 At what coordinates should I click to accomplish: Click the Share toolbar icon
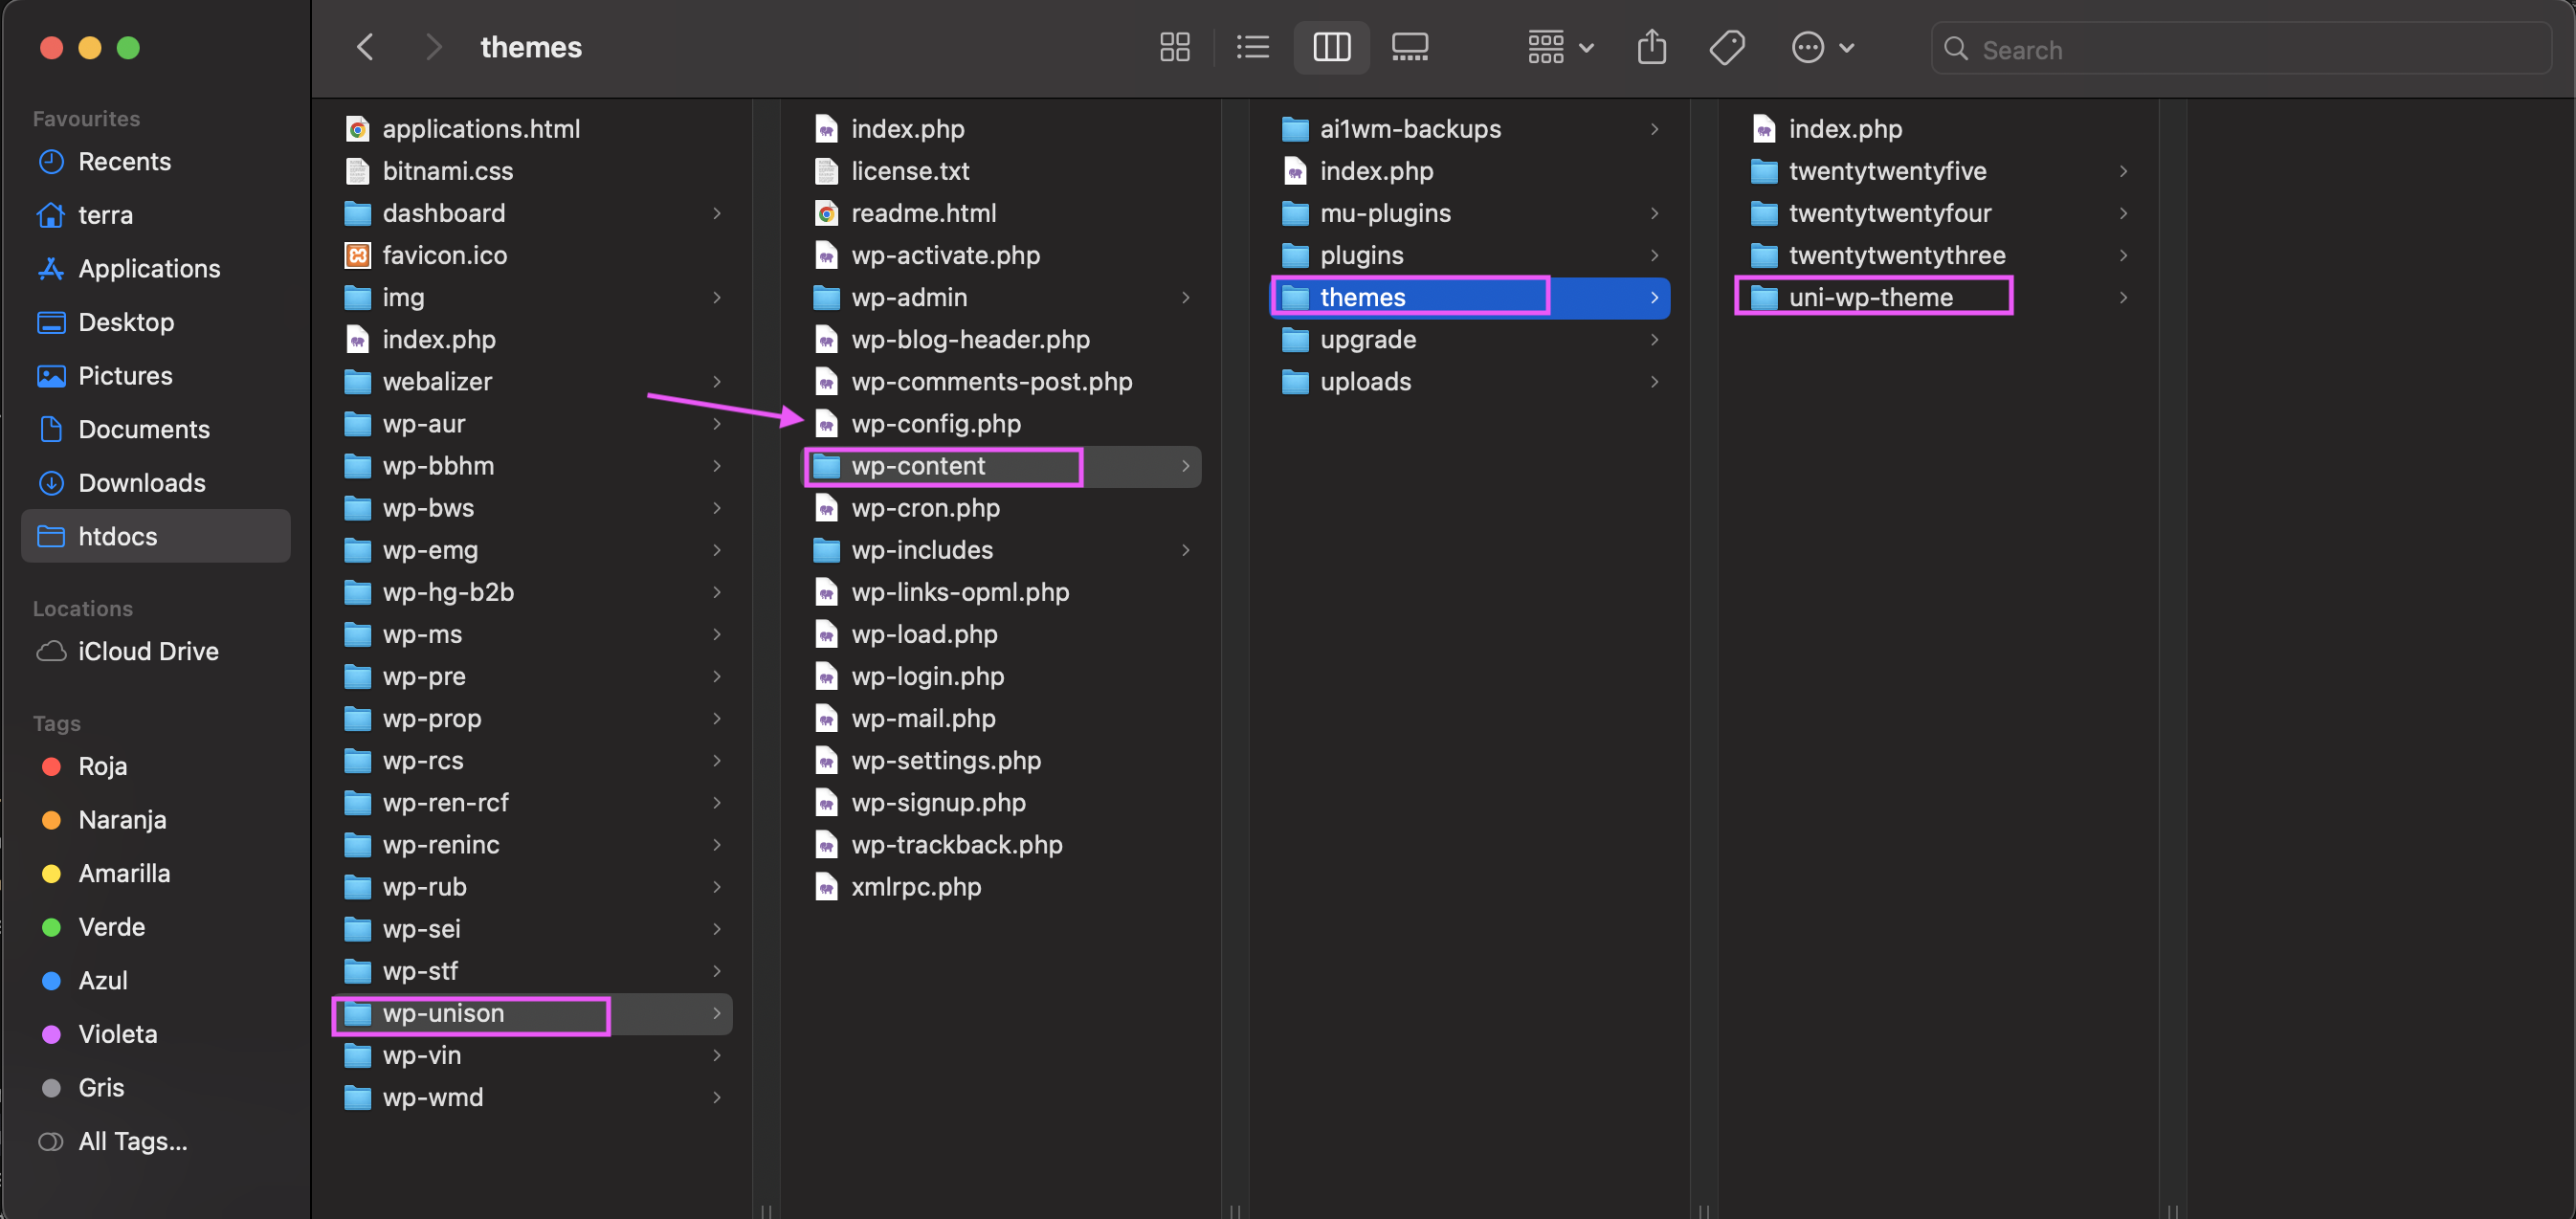point(1651,47)
